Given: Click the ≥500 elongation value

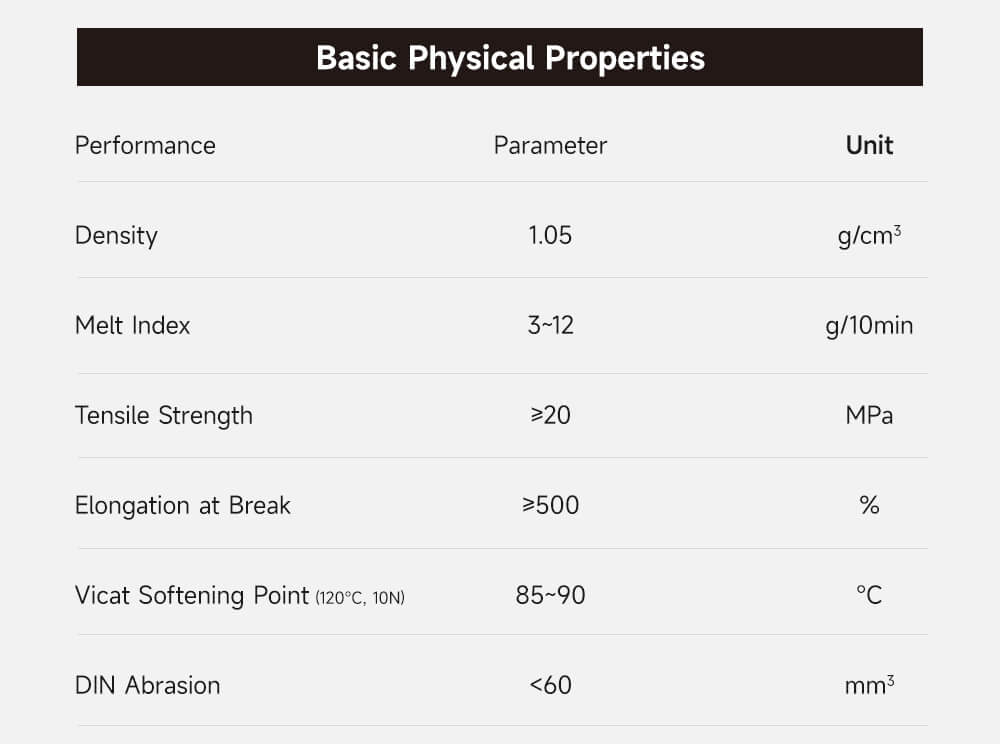Looking at the screenshot, I should (550, 505).
